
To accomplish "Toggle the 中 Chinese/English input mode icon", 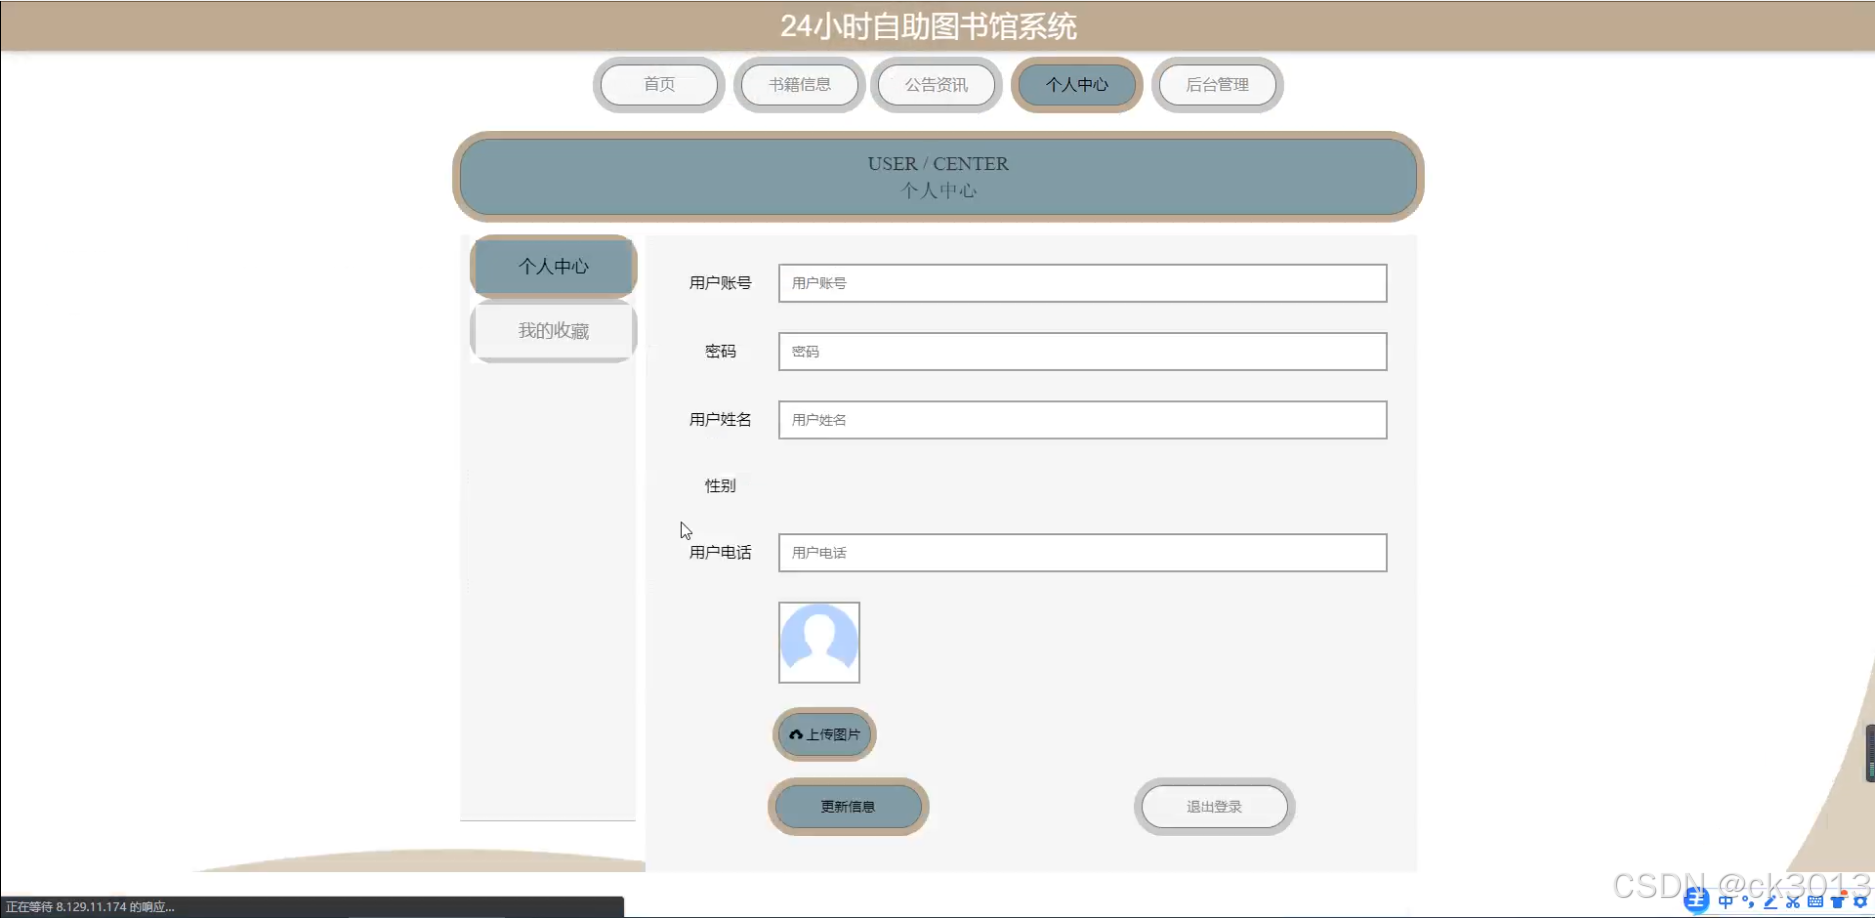I will pyautogui.click(x=1725, y=902).
